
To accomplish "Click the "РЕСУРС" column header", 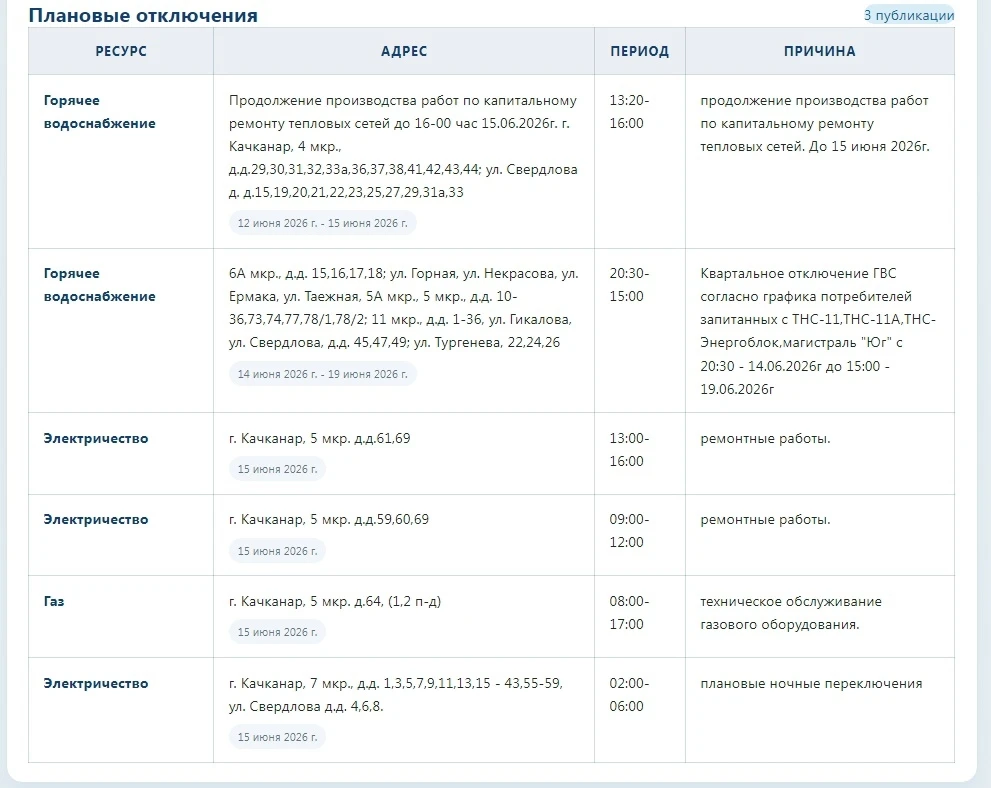I will [x=121, y=51].
